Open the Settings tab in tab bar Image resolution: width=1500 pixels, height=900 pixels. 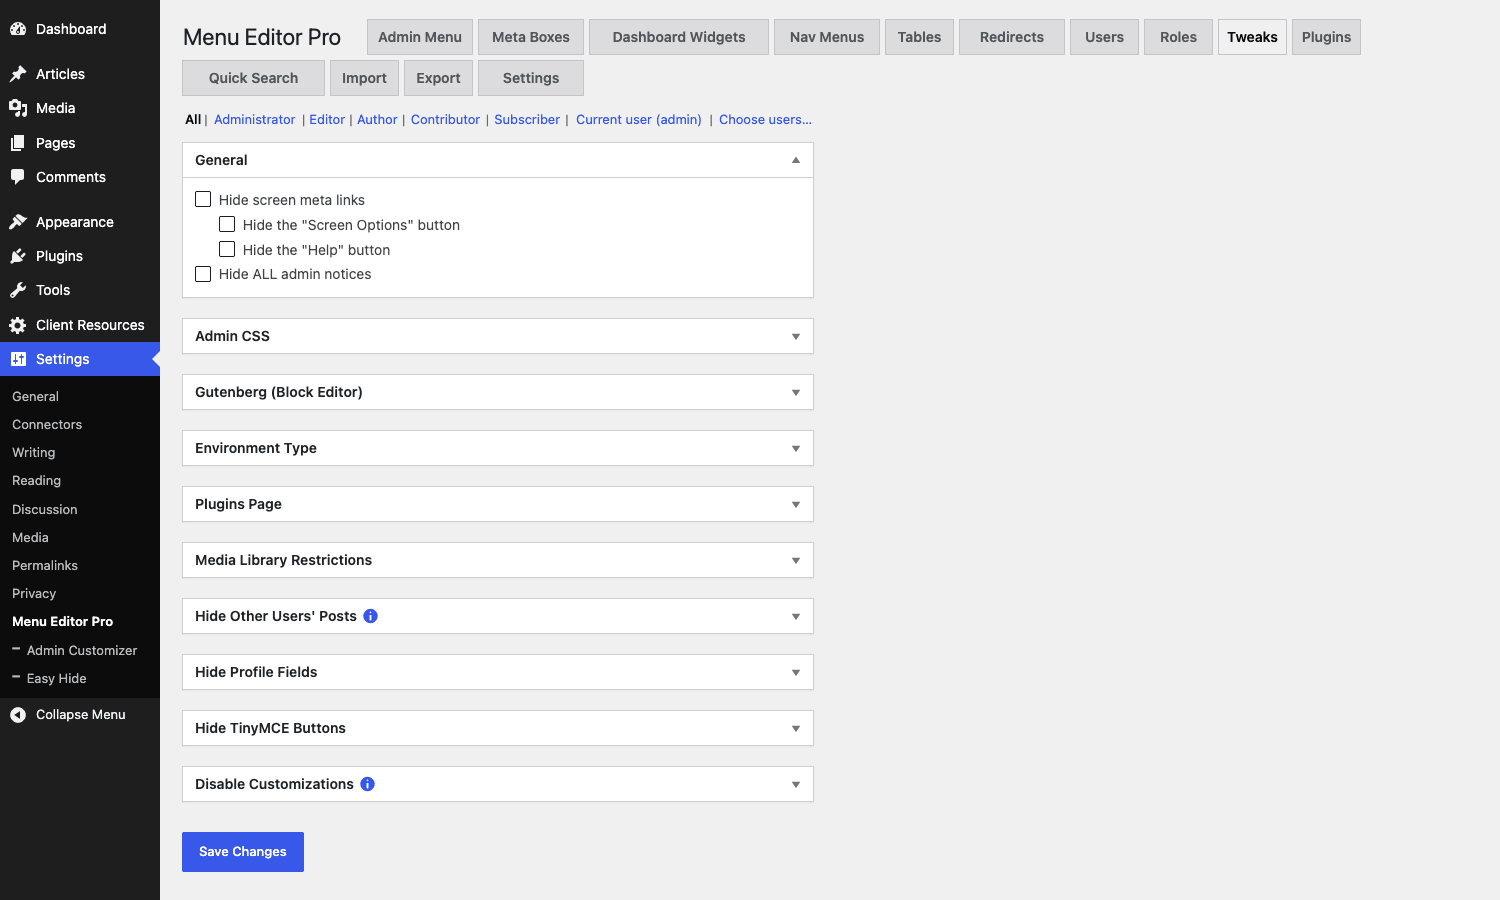pyautogui.click(x=531, y=78)
